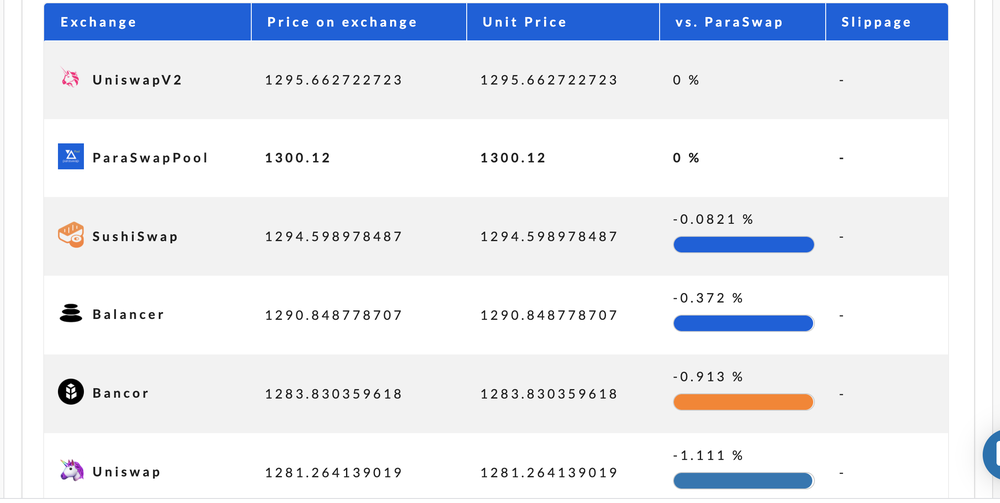Click Balancer price on exchange 1290.848778707

coord(334,315)
